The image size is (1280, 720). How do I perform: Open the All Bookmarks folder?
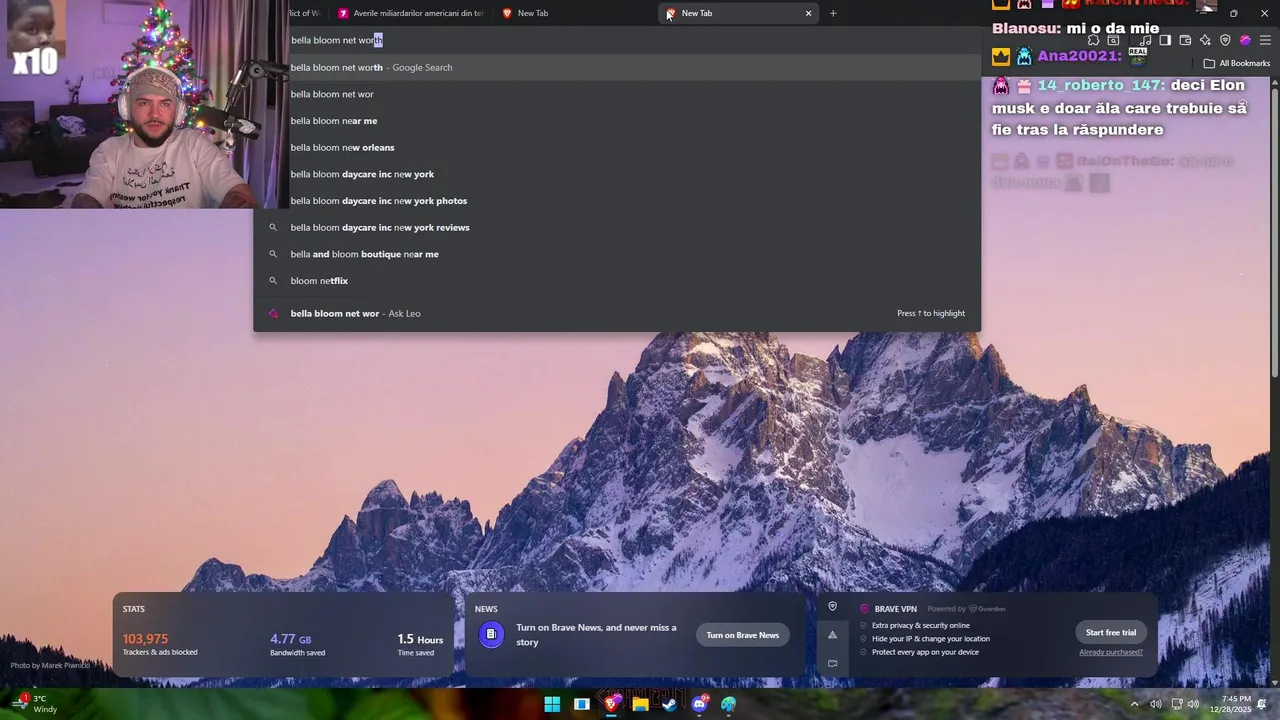click(1237, 63)
